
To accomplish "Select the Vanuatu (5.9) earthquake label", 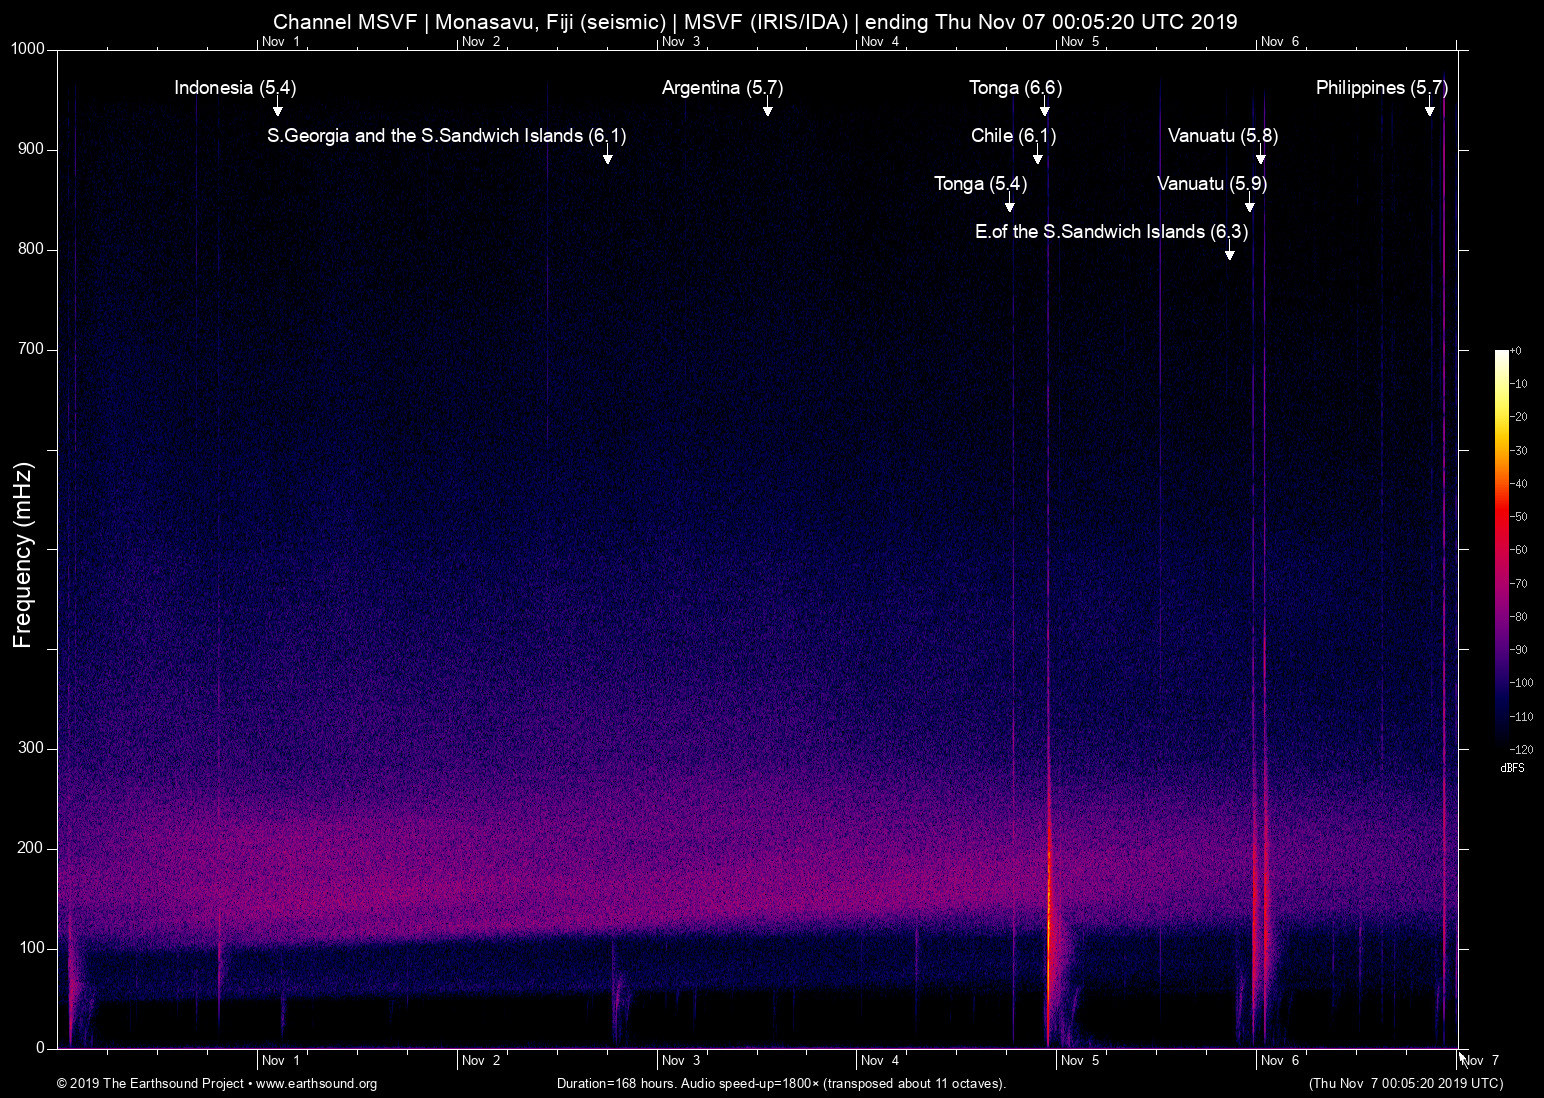I will click(x=1211, y=184).
